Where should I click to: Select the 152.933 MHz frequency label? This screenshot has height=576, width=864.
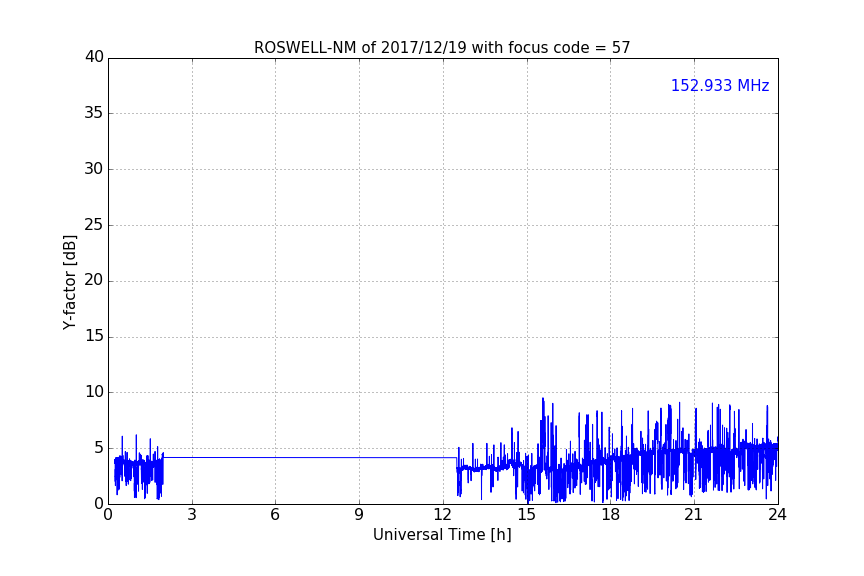pos(720,85)
